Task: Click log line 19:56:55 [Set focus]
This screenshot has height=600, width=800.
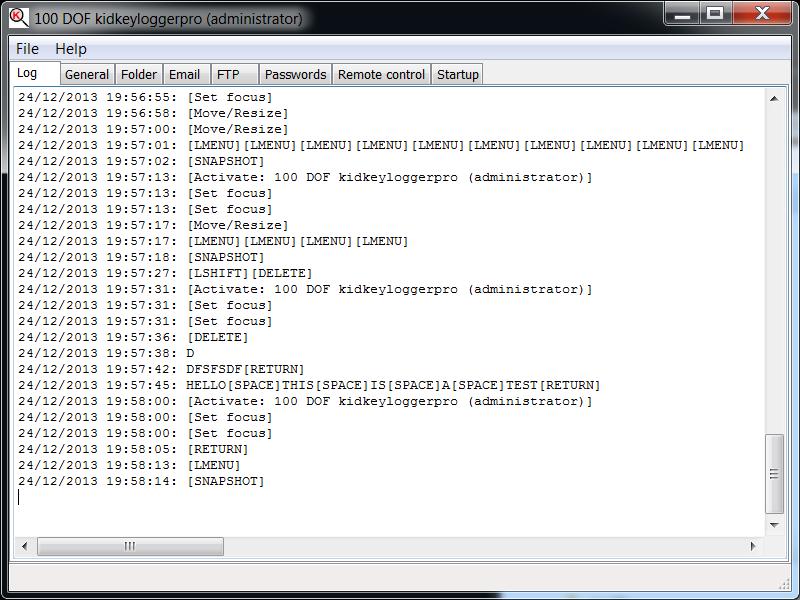Action: 145,97
